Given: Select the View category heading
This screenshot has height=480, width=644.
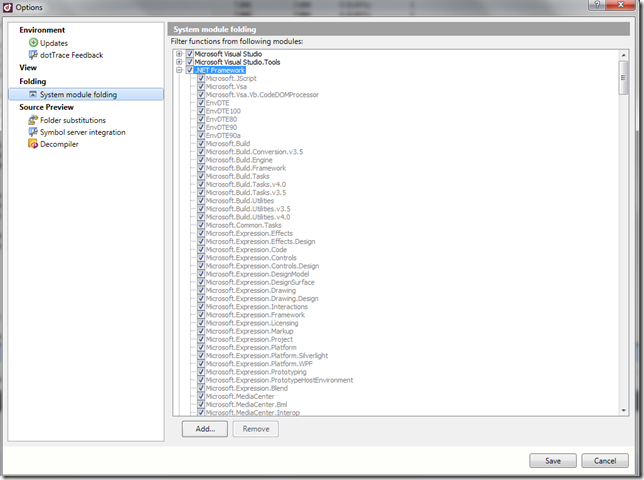Looking at the screenshot, I should 28,67.
